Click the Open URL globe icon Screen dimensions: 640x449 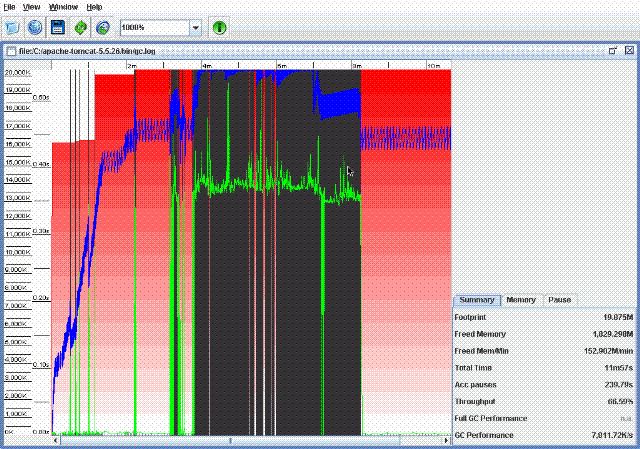pos(35,28)
